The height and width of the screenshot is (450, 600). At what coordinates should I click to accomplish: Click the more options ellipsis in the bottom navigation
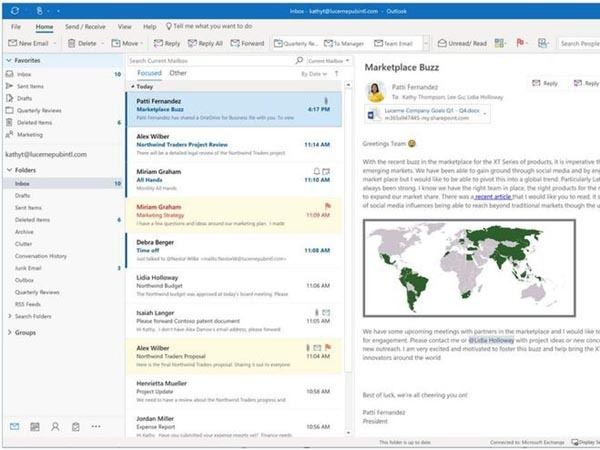(96, 426)
